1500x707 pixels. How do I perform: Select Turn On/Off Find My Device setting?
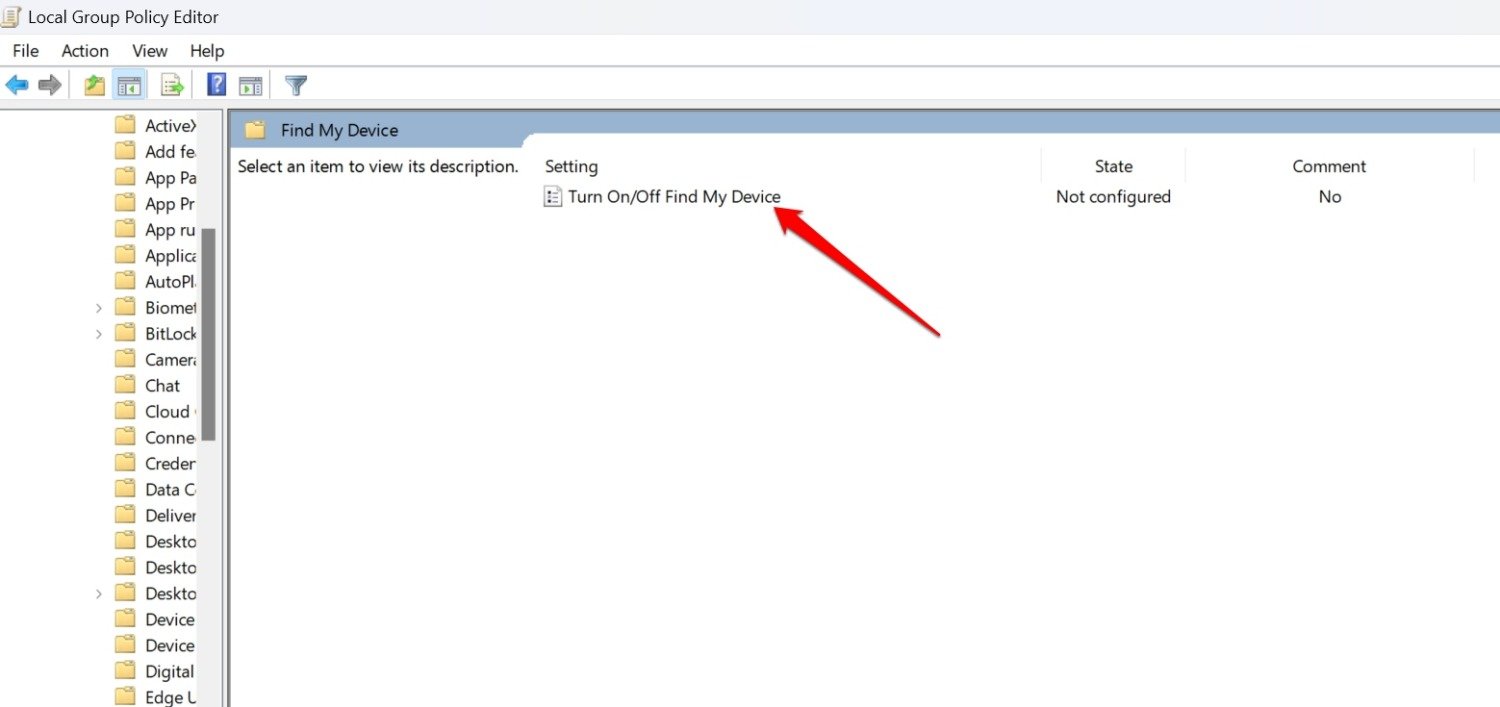click(x=673, y=197)
